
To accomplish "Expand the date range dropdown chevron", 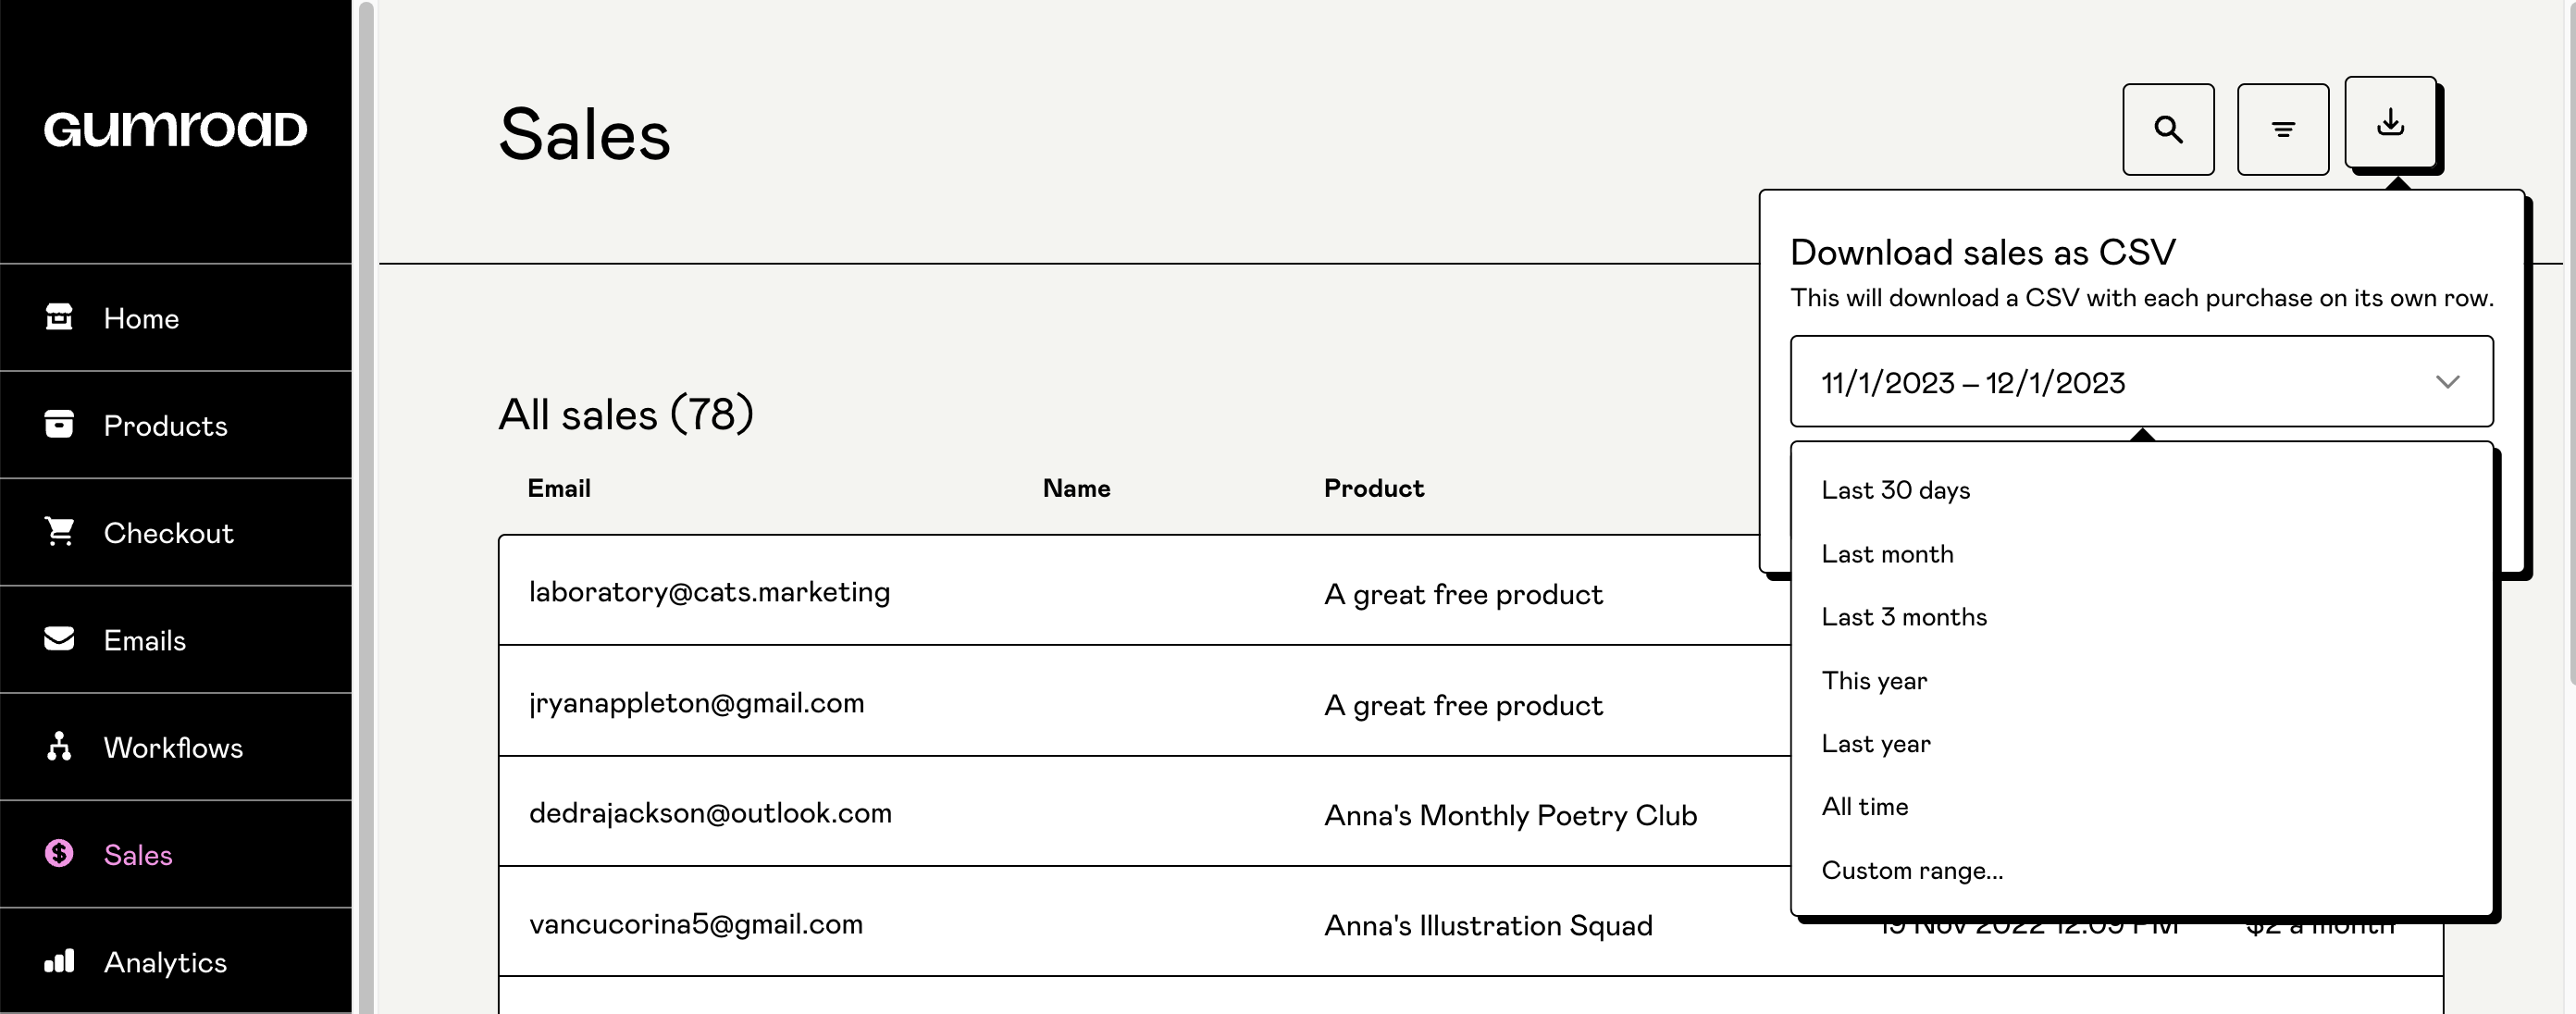I will click(2447, 382).
